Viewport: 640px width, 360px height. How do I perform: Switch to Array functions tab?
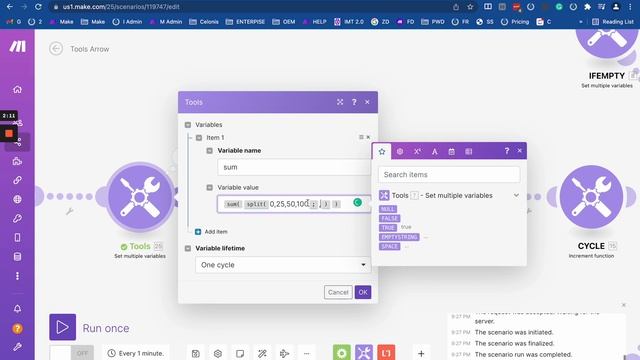(x=469, y=151)
